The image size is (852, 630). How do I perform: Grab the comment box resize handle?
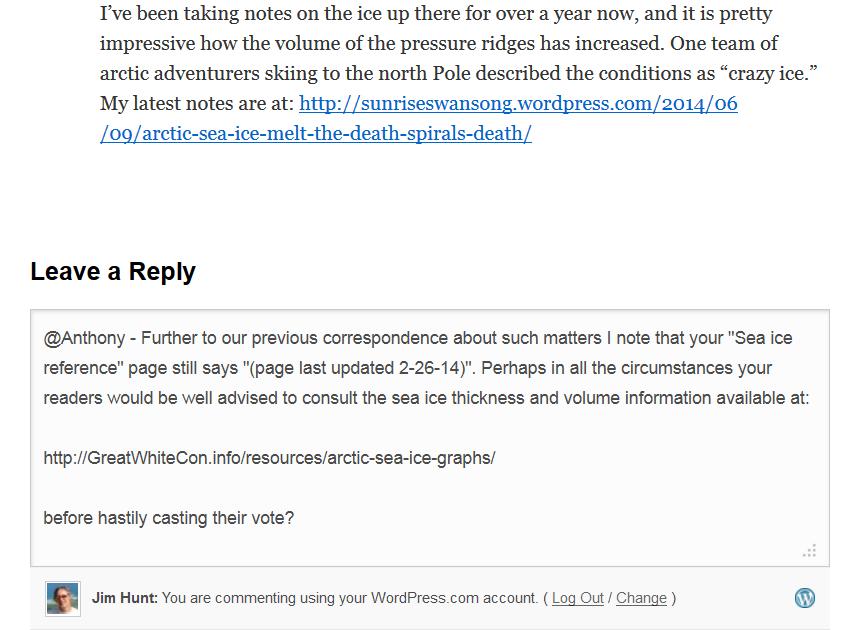(x=810, y=551)
